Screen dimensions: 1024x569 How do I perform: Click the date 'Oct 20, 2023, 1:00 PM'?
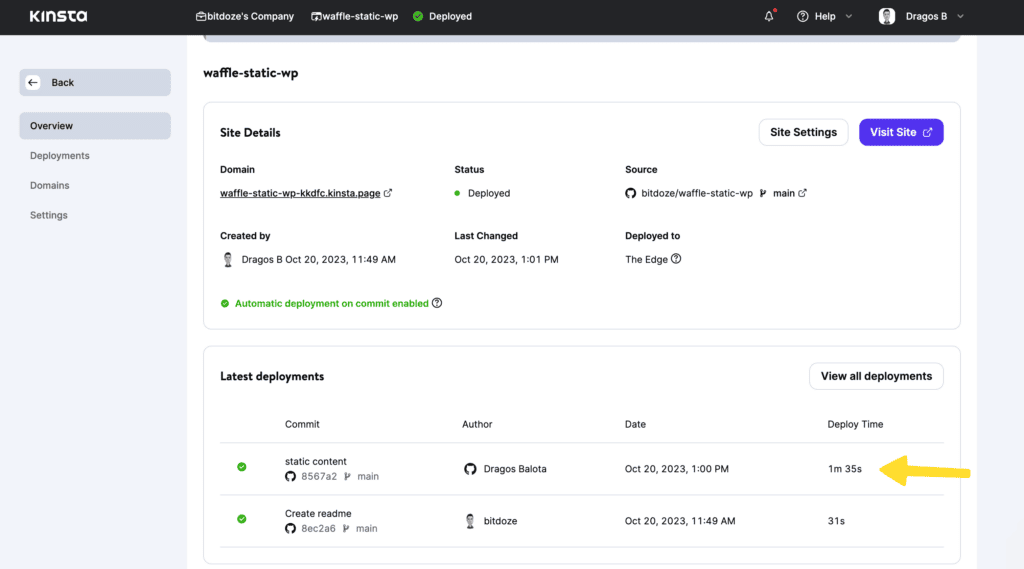677,469
